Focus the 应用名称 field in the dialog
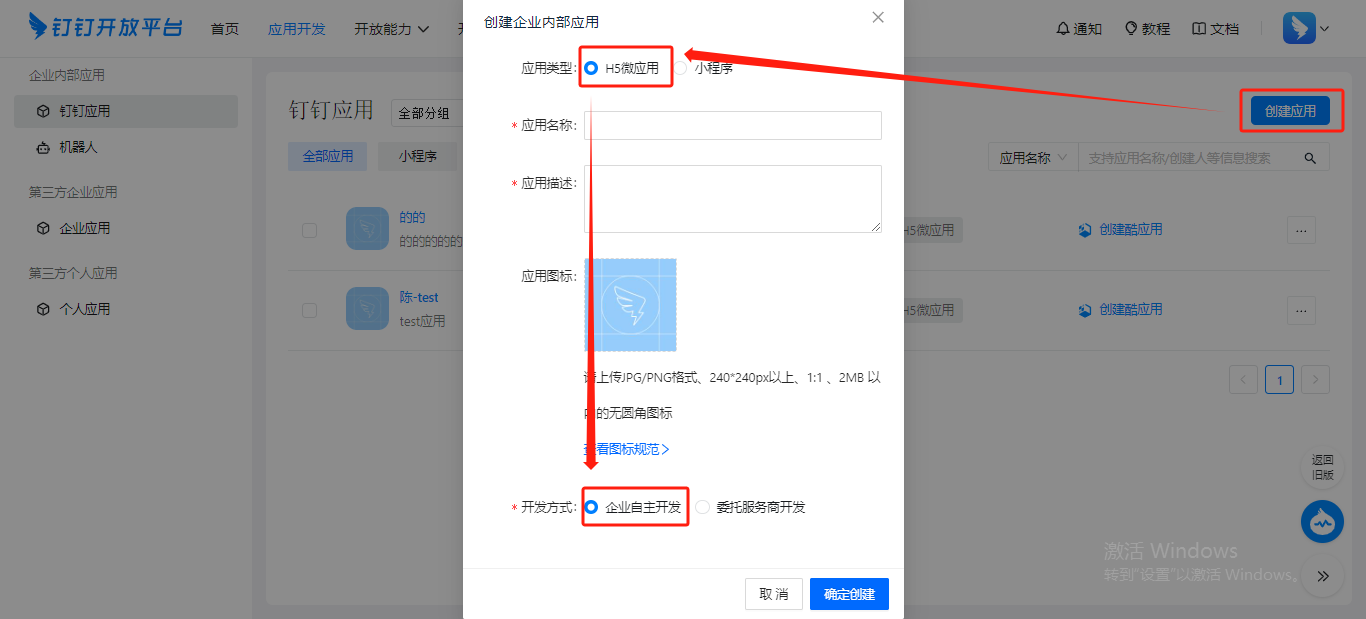The width and height of the screenshot is (1366, 619). coord(733,125)
